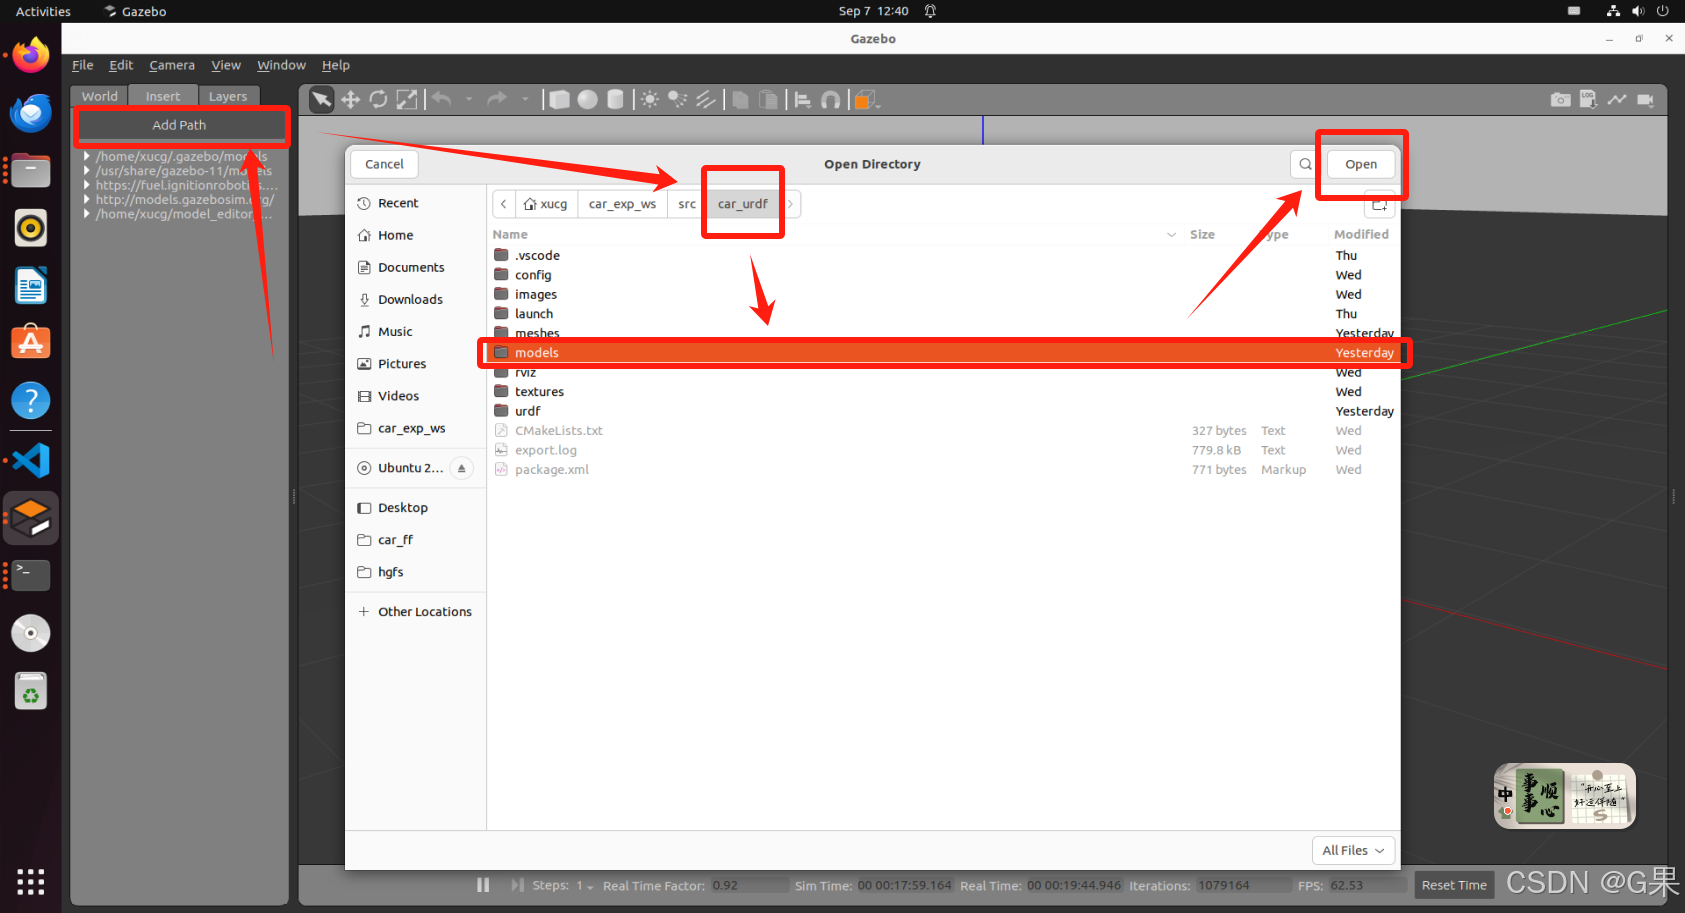Viewport: 1685px width, 913px height.
Task: Open search in the Open Directory dialog
Action: (x=1305, y=164)
